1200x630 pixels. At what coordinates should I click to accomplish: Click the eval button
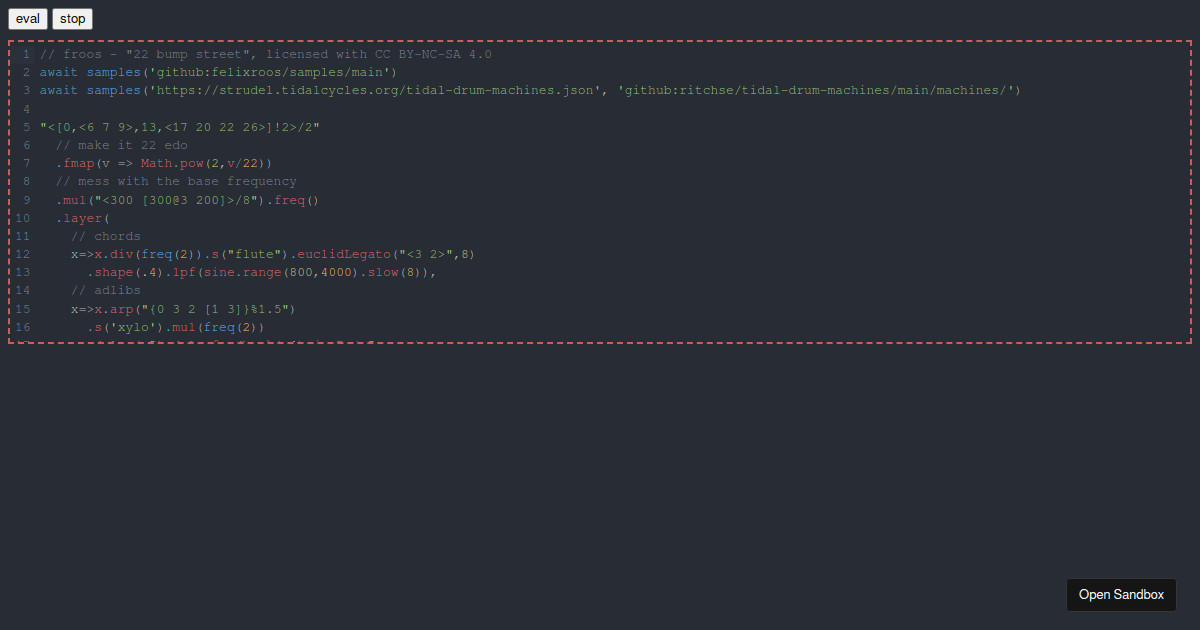coord(27,18)
